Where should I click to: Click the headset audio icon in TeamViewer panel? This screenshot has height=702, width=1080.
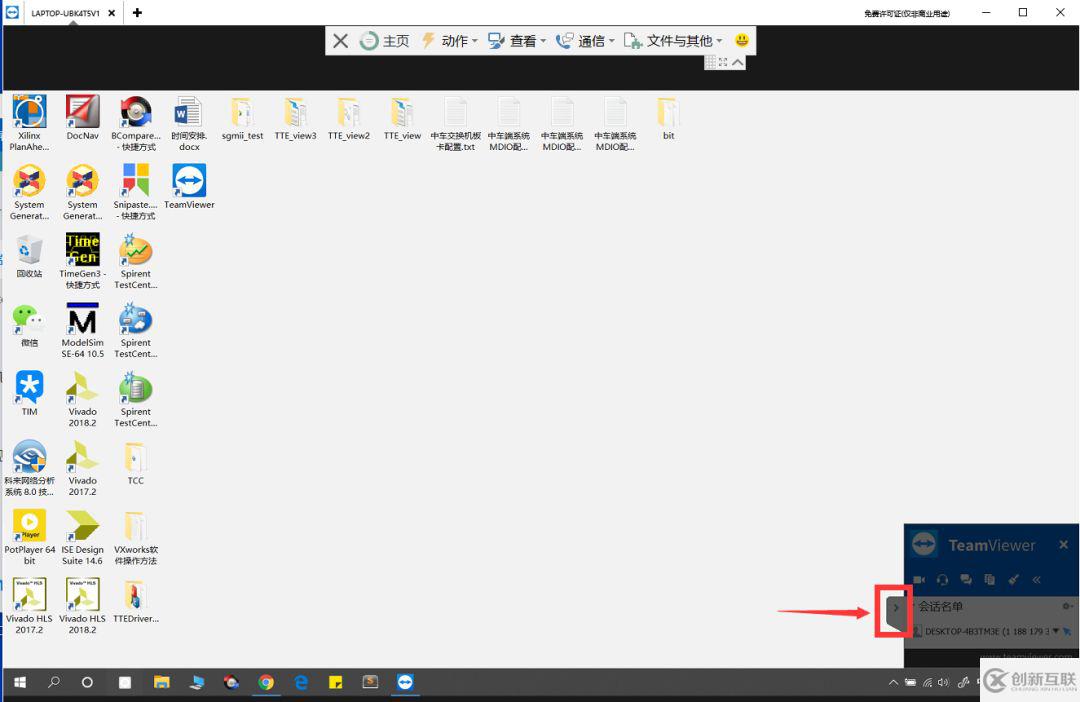(942, 579)
